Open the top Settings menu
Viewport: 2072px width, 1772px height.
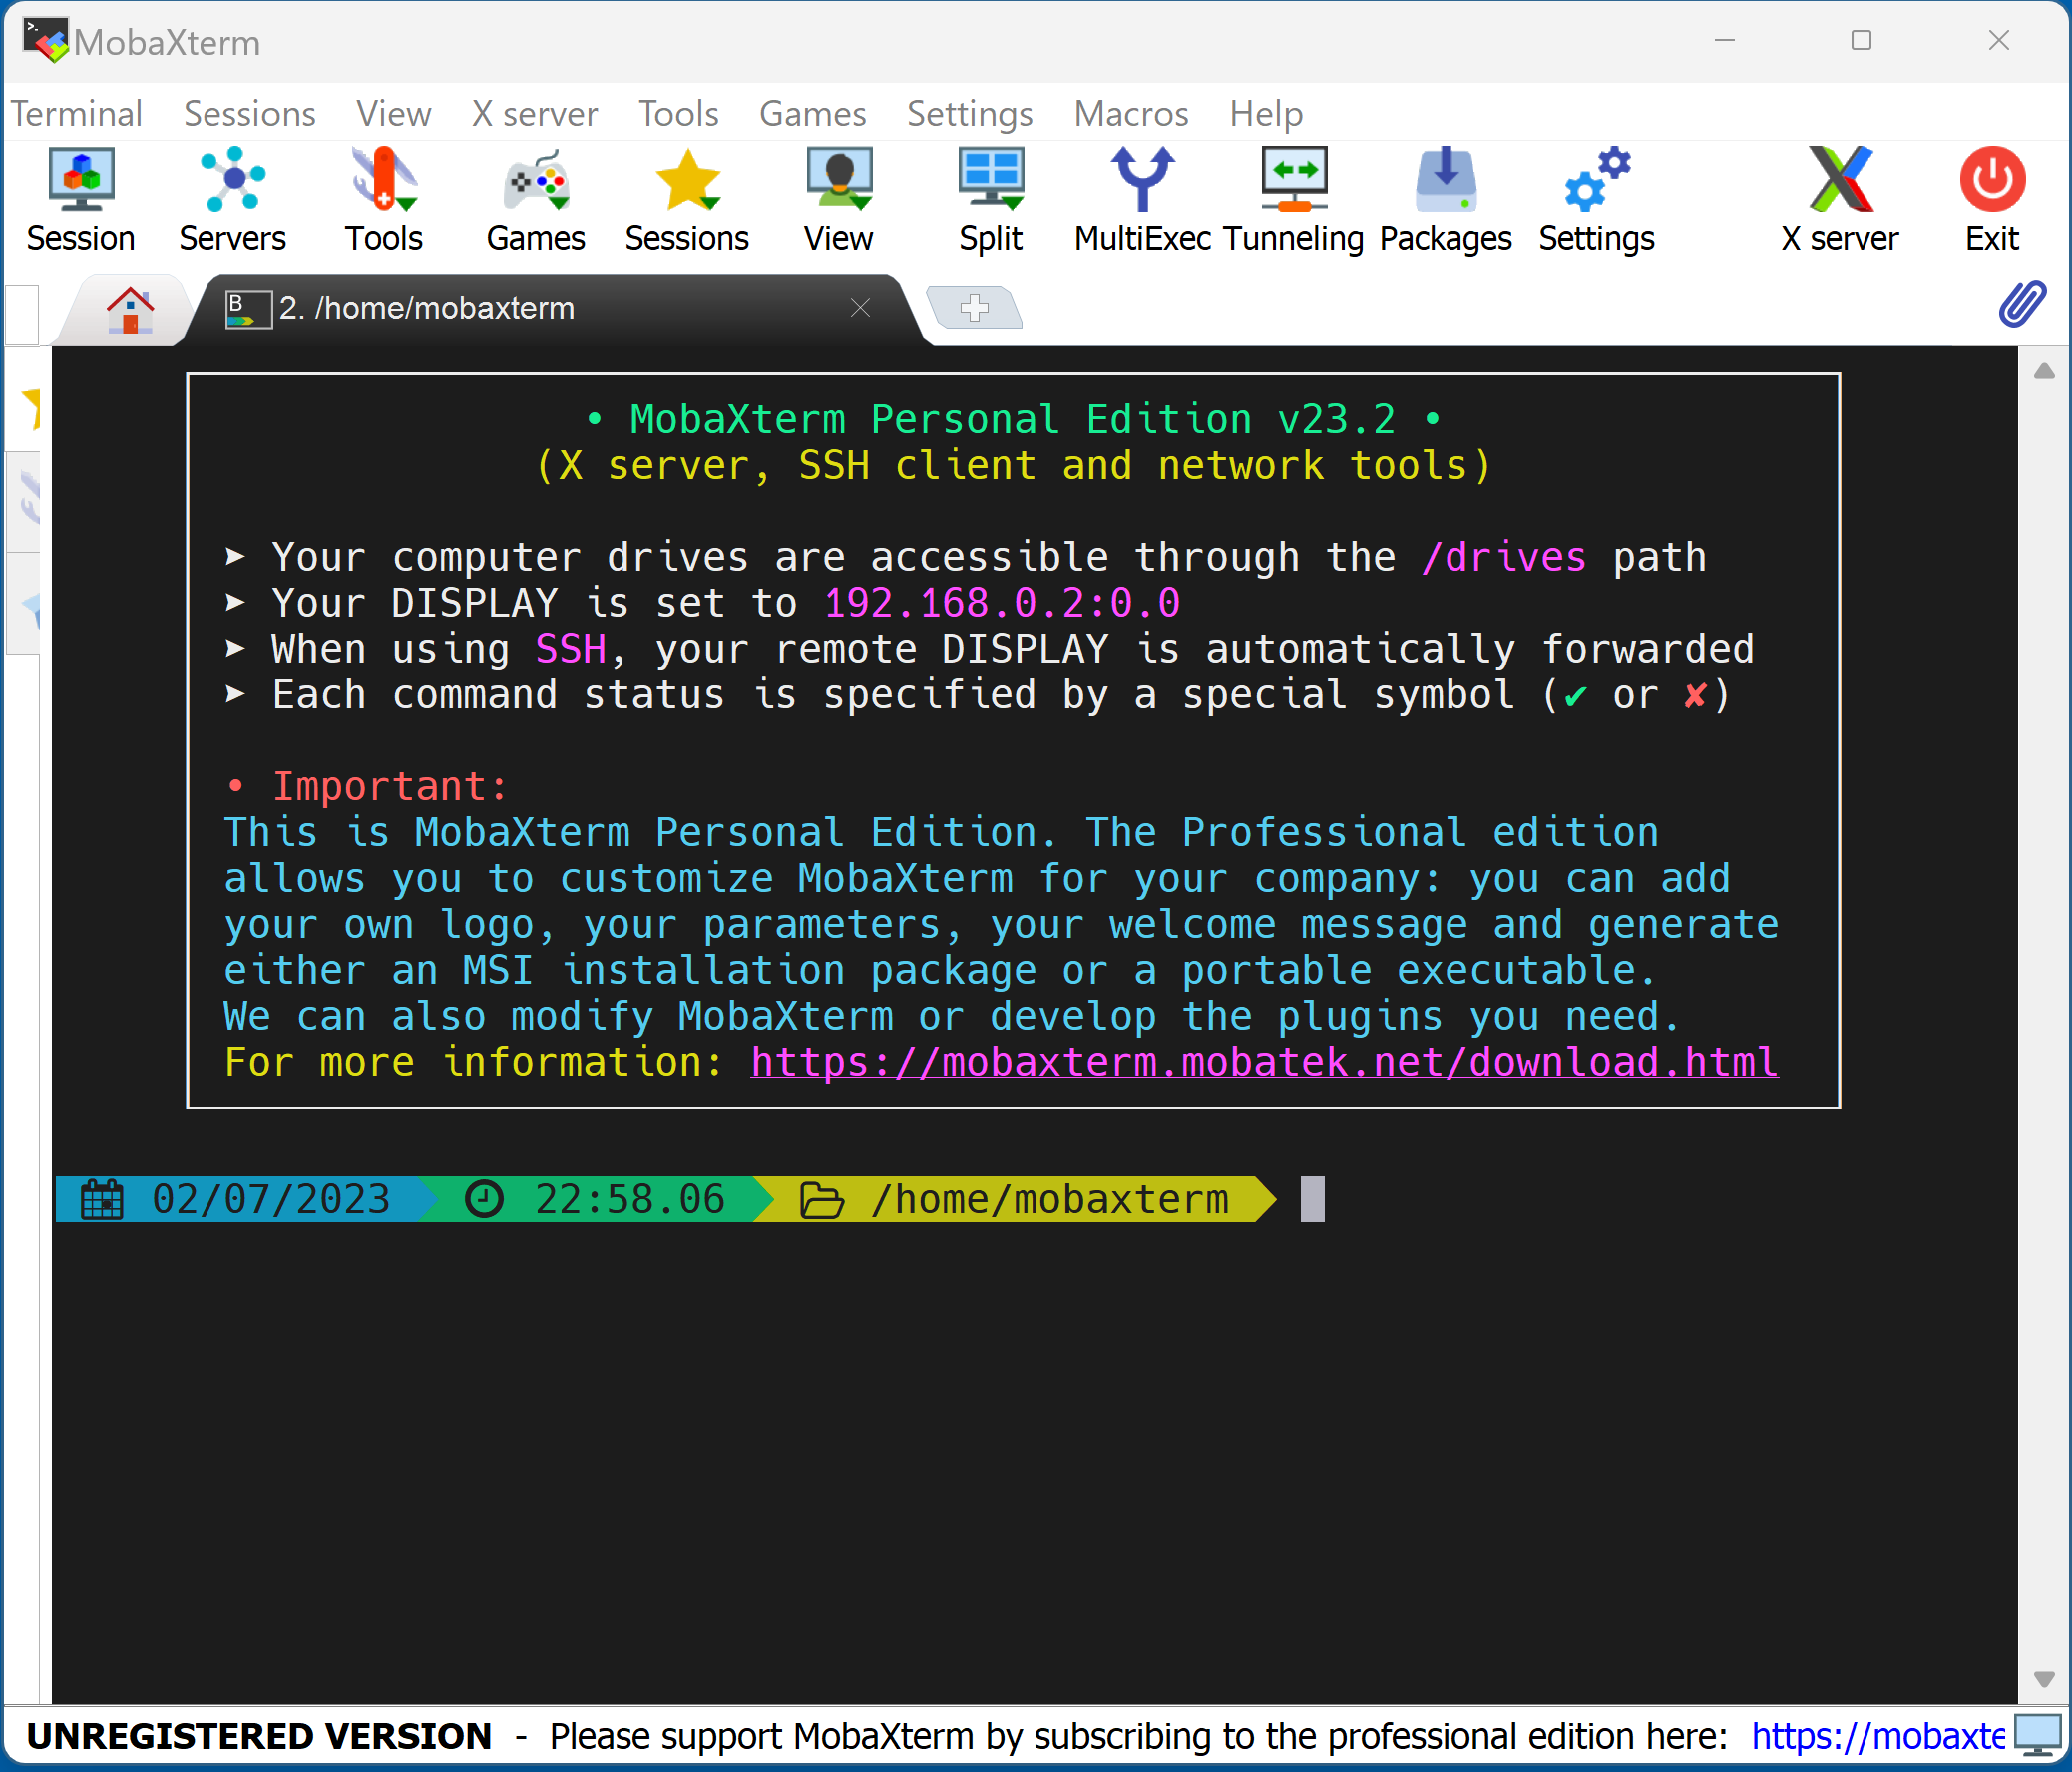pos(970,114)
